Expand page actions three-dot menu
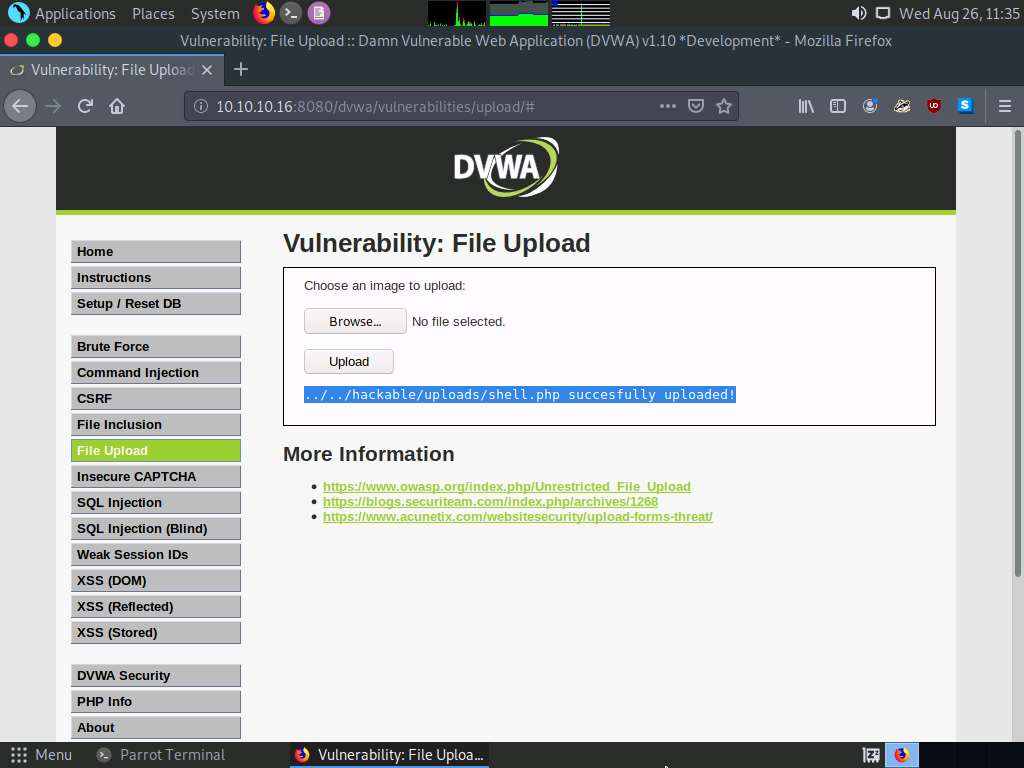Viewport: 1024px width, 768px height. [667, 106]
